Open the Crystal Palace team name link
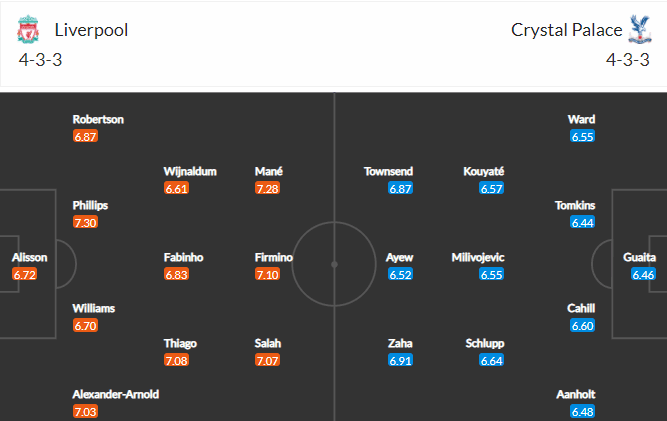This screenshot has height=421, width=667. [x=567, y=30]
